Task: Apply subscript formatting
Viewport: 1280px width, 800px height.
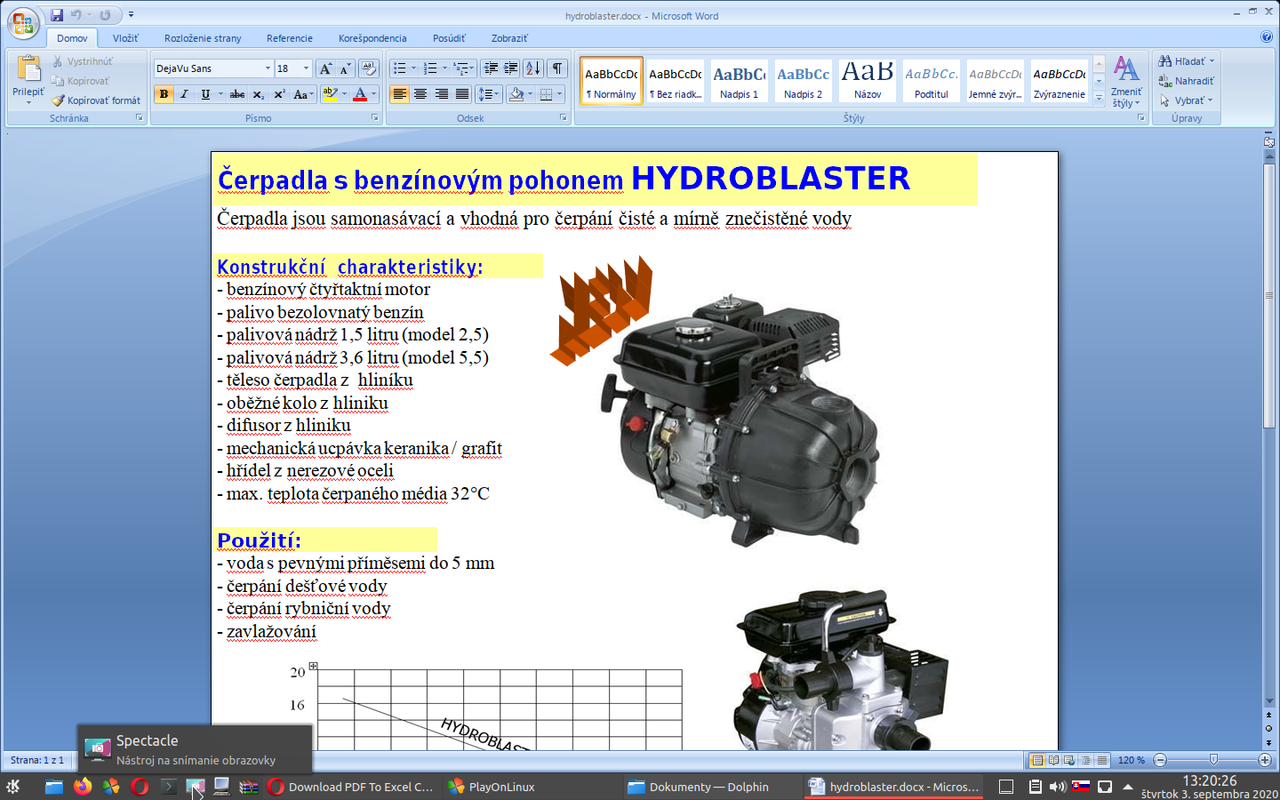Action: 258,95
